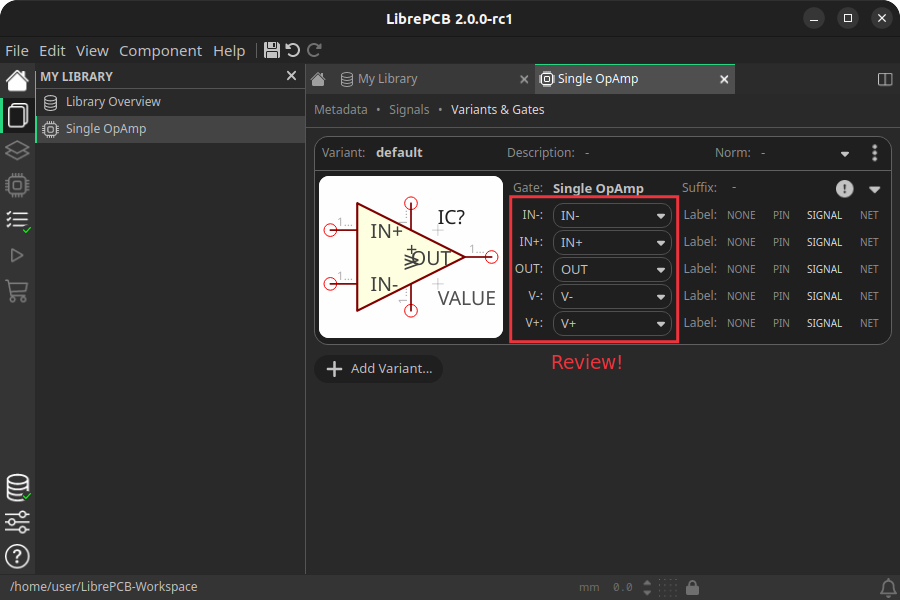
Task: Open the Component menu
Action: pos(160,50)
